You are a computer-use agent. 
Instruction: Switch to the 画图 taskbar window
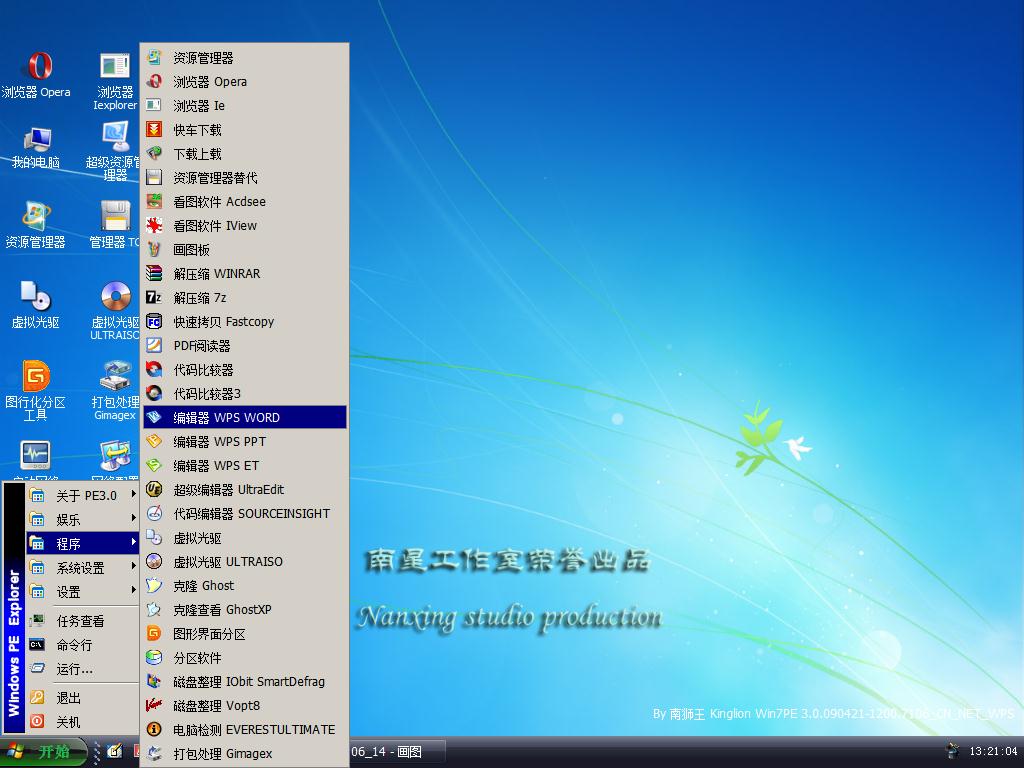click(x=397, y=752)
